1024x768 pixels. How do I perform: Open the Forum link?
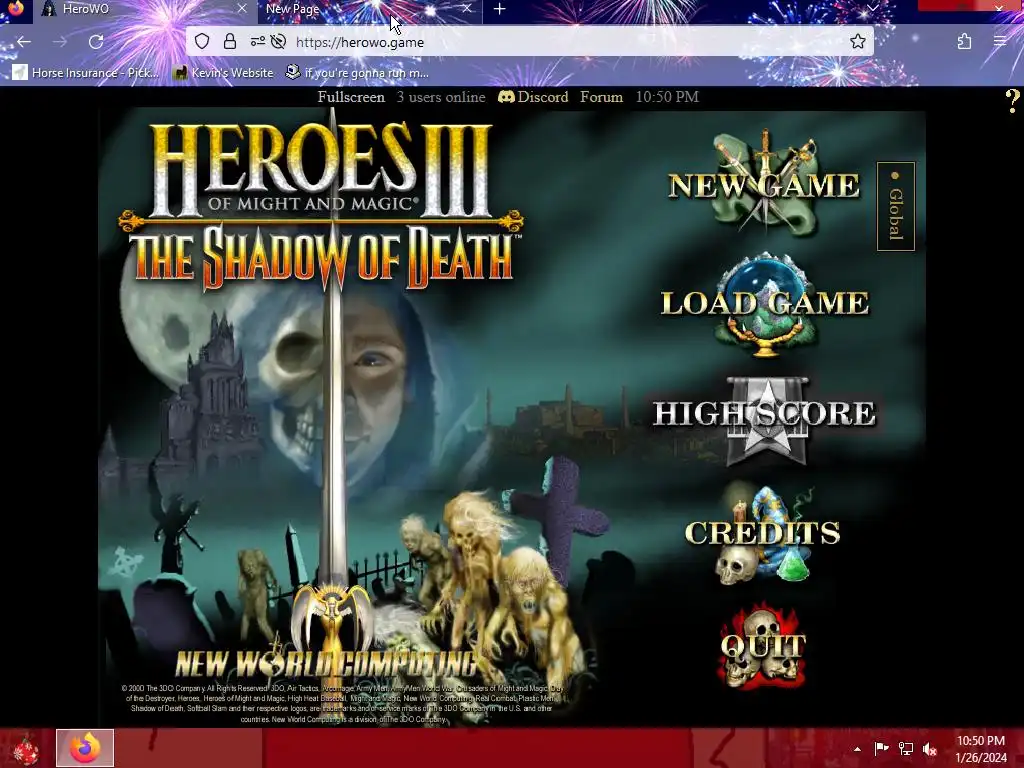tap(601, 97)
